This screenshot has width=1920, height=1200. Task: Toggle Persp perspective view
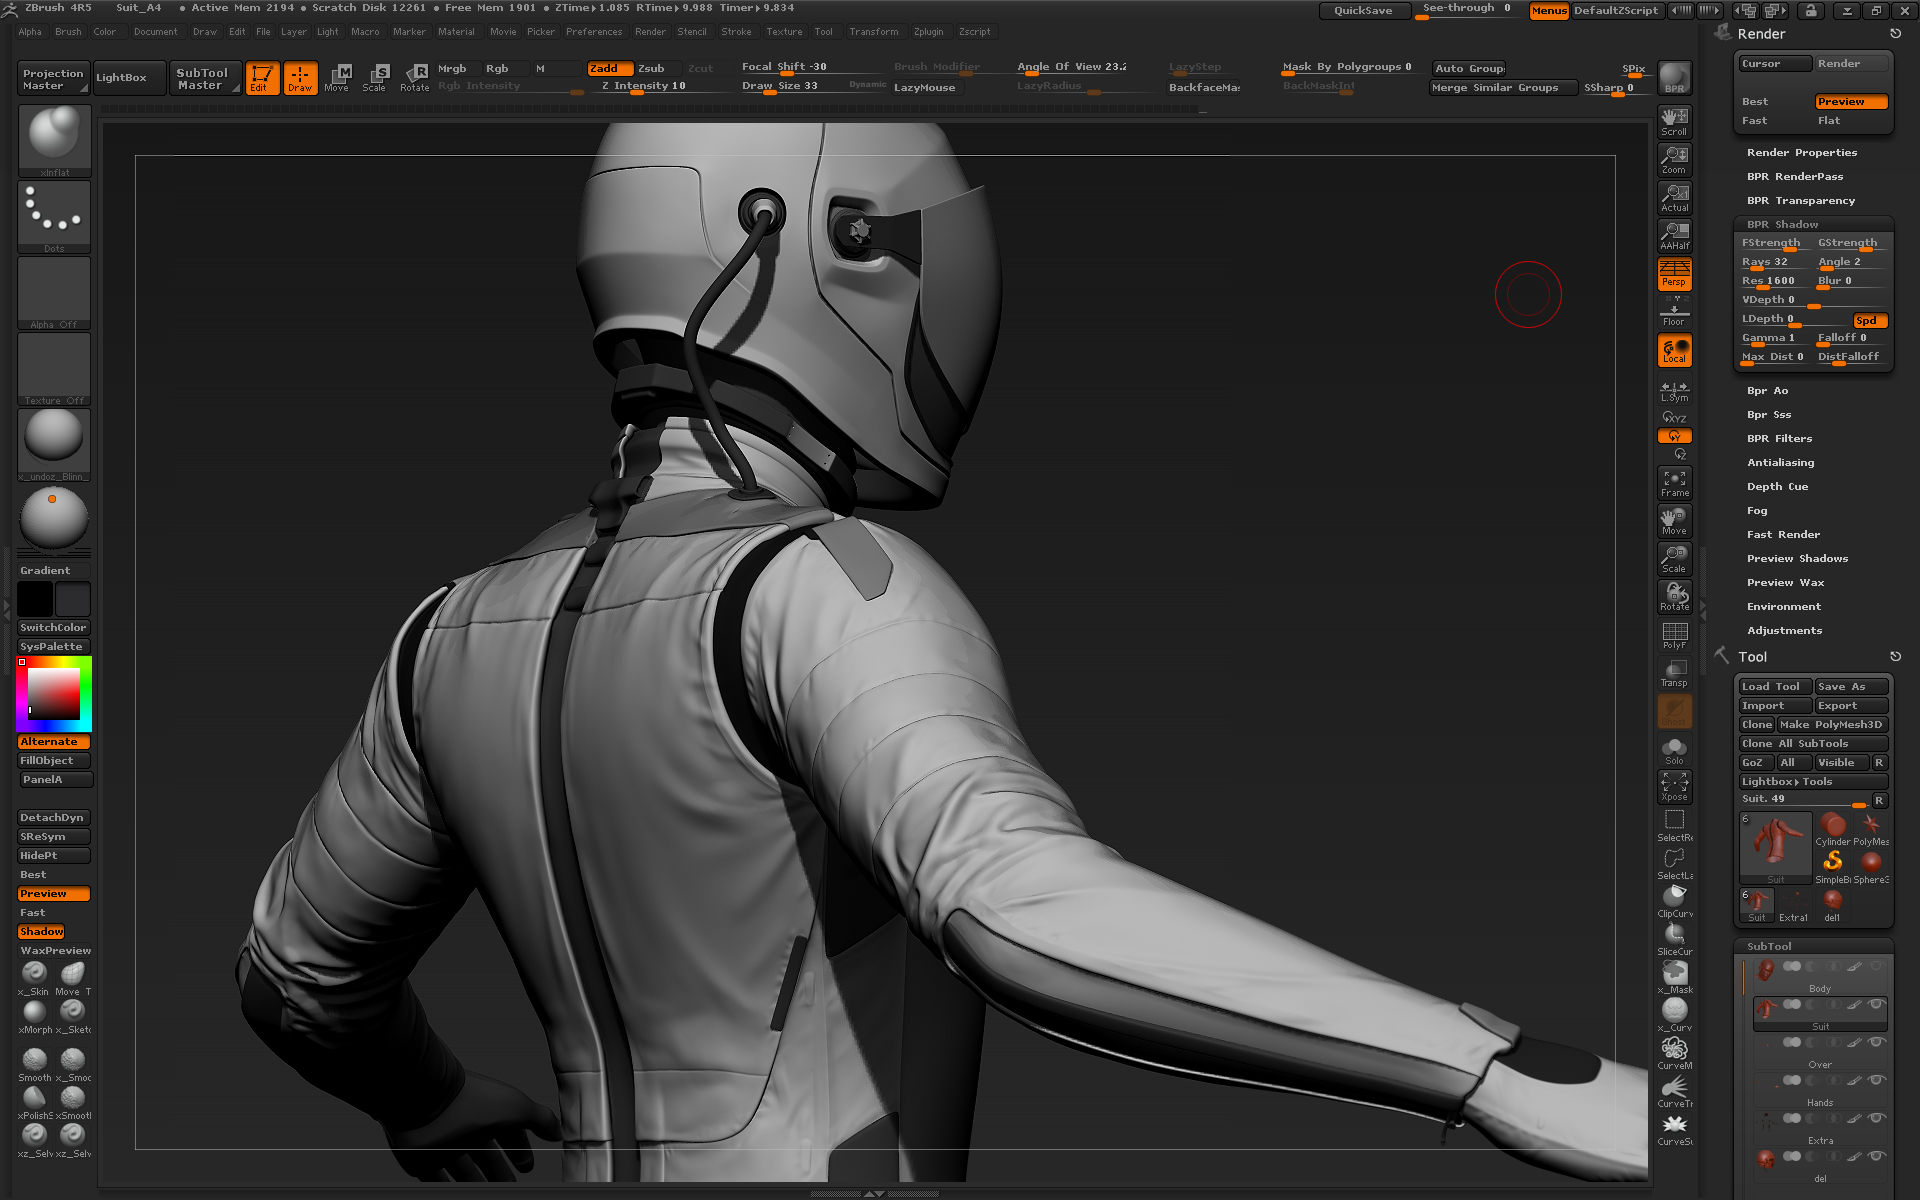(x=1674, y=273)
